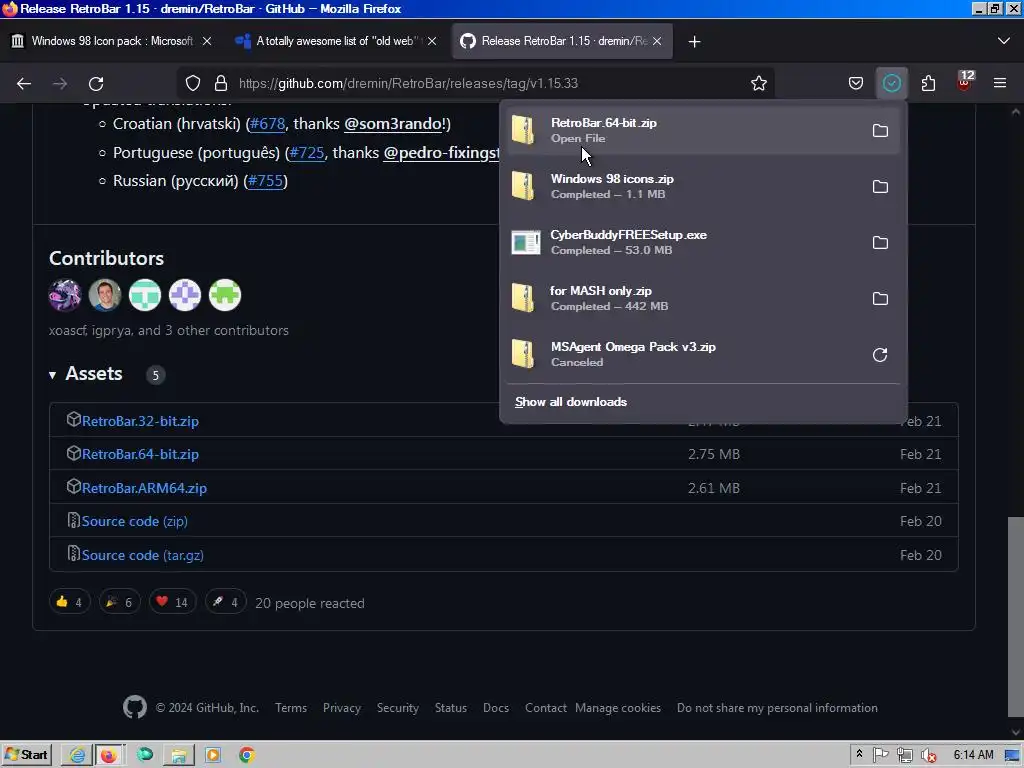Open the tracking protection shield icon
1024x768 pixels.
(193, 84)
